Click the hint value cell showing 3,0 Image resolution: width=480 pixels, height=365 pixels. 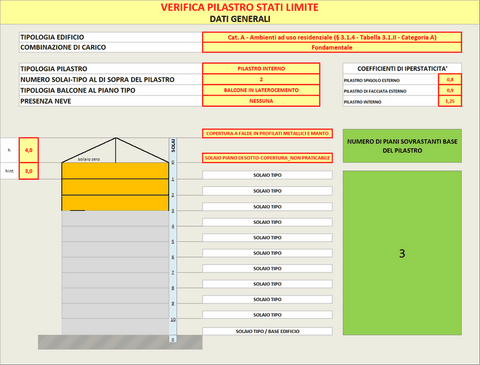point(29,171)
